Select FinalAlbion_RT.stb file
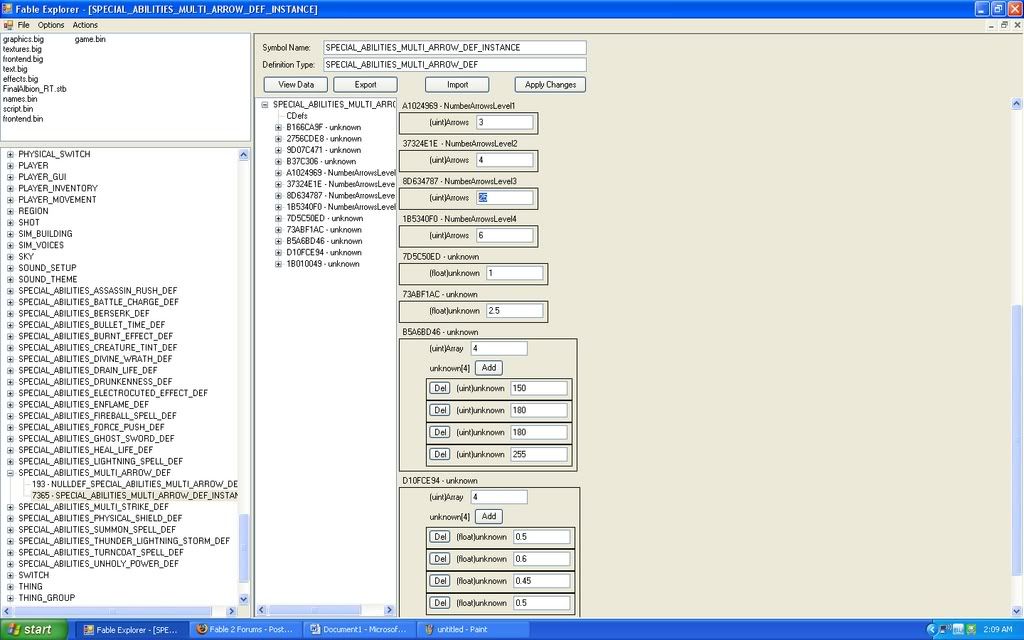Viewport: 1024px width, 640px height. pyautogui.click(x=34, y=89)
